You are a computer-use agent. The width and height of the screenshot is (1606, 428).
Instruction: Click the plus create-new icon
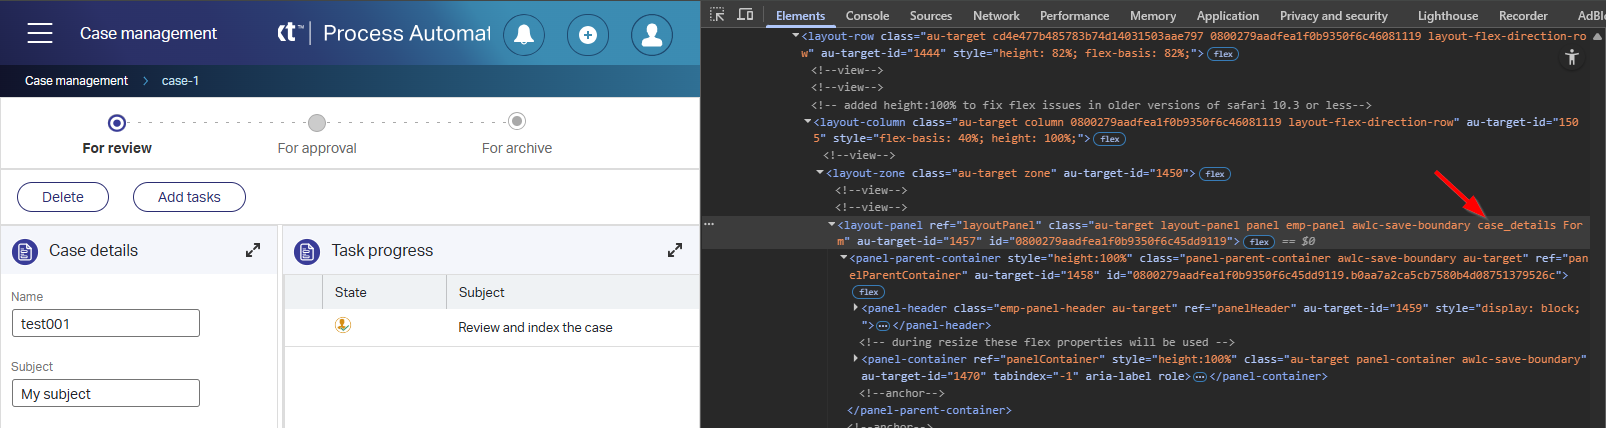(x=588, y=35)
